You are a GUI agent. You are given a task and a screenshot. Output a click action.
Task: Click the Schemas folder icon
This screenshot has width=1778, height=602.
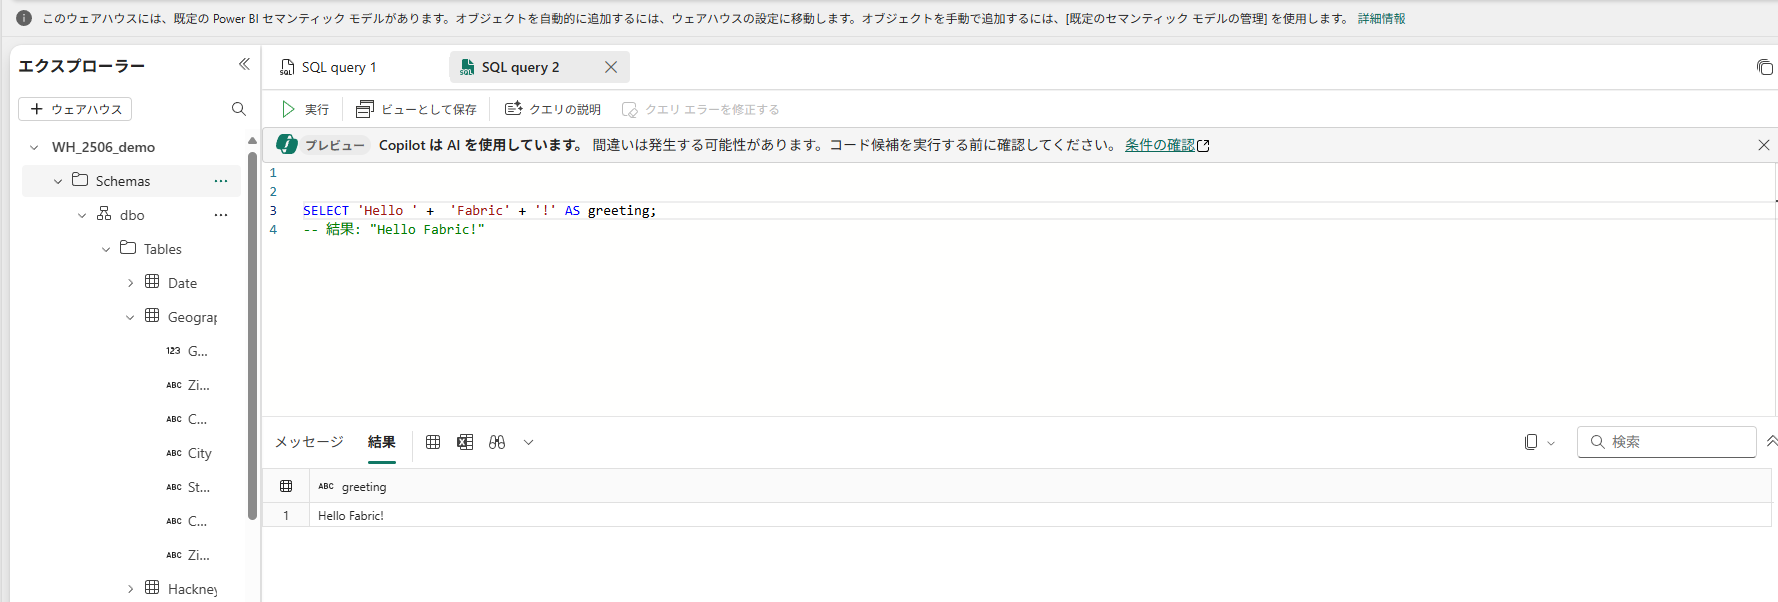click(x=80, y=180)
